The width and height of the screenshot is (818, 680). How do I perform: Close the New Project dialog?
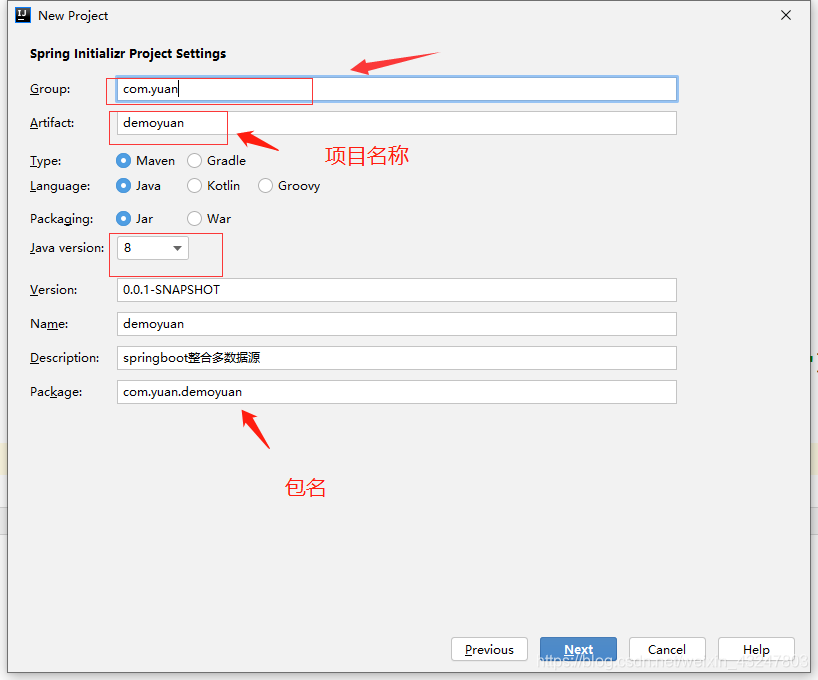[x=786, y=15]
